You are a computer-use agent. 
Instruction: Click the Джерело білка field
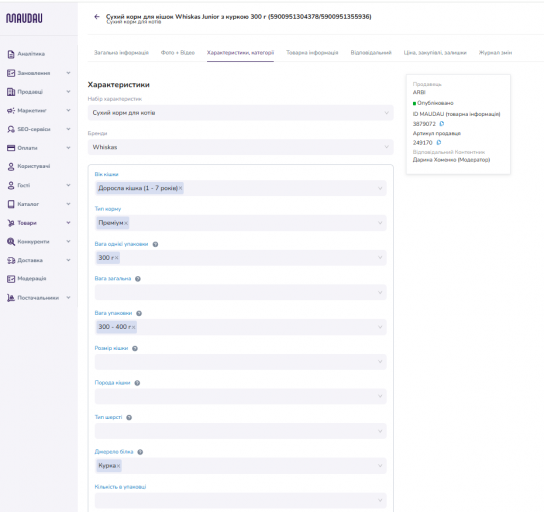point(240,466)
